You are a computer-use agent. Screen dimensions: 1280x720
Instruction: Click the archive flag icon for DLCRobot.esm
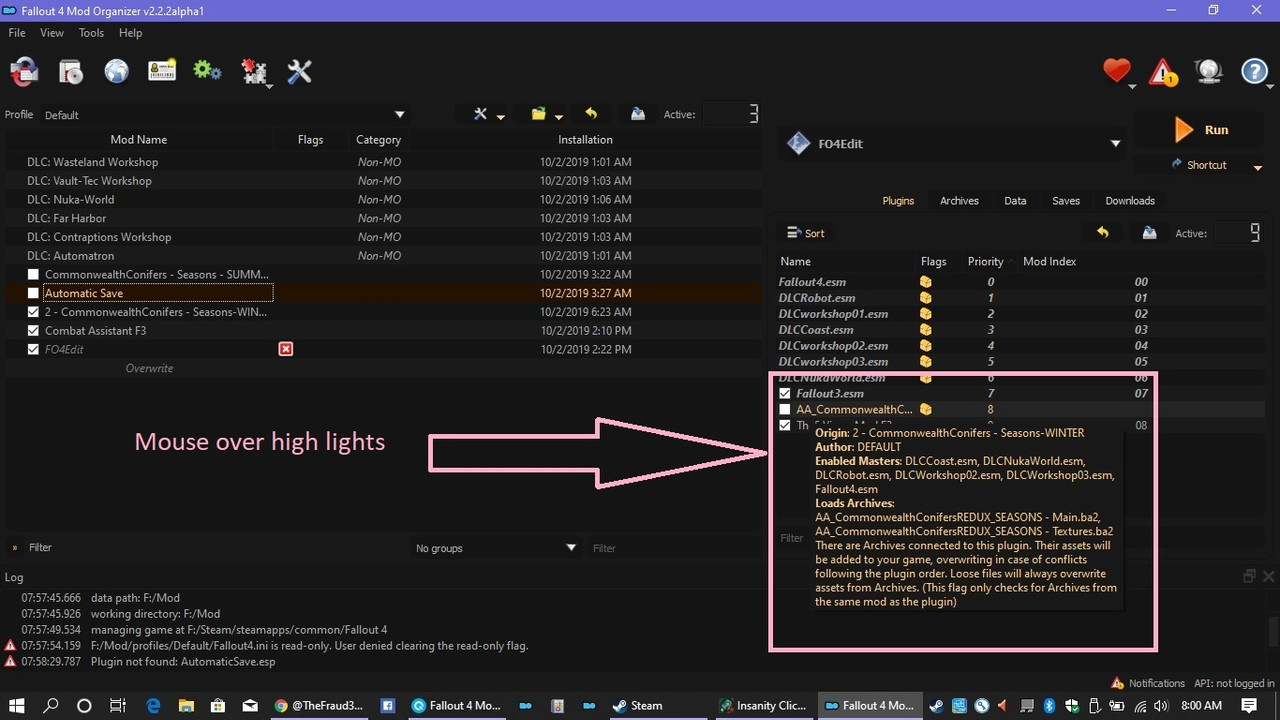926,298
